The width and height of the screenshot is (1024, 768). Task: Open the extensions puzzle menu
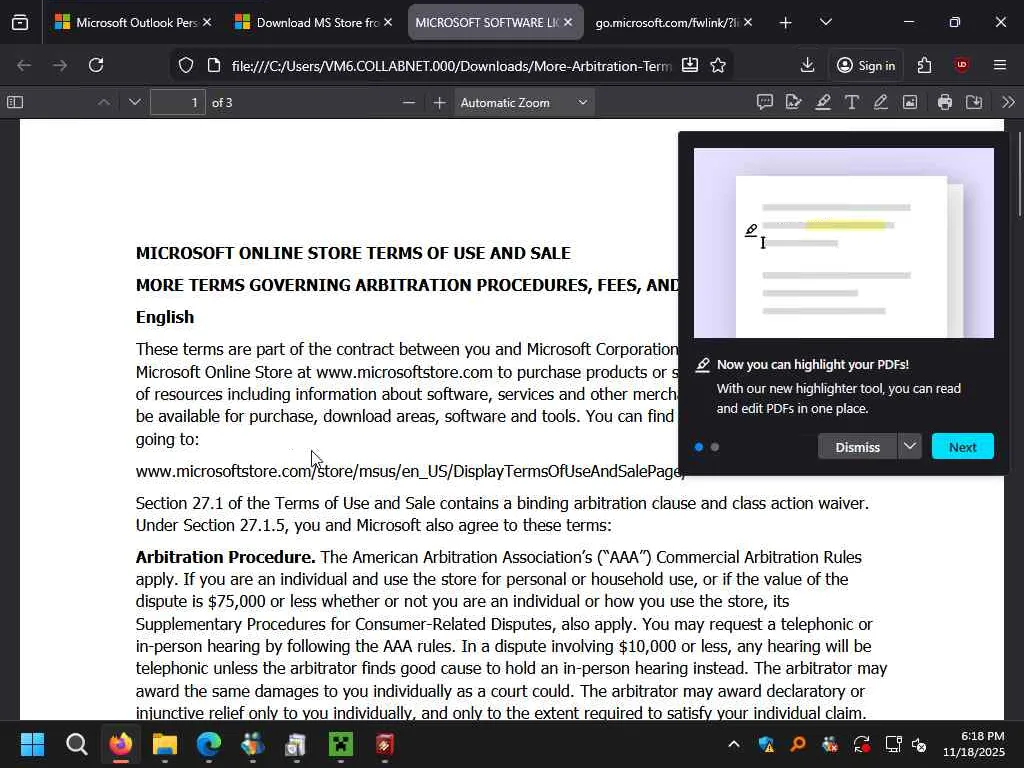click(924, 65)
